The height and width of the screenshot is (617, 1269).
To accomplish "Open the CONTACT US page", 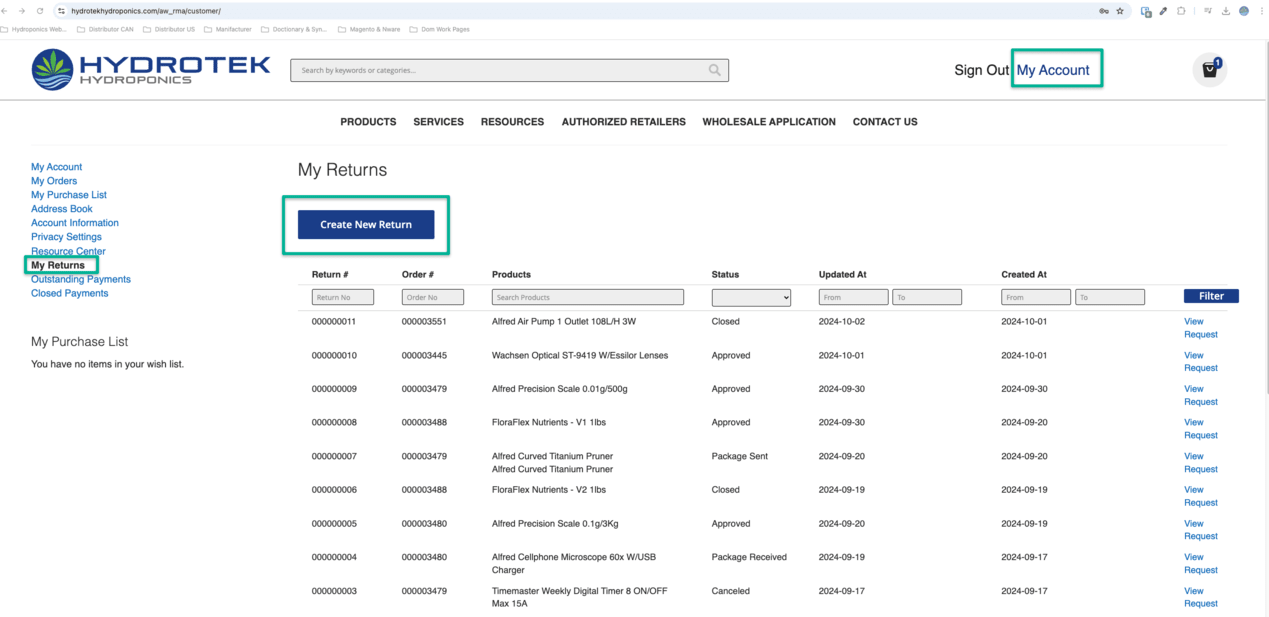I will [885, 122].
